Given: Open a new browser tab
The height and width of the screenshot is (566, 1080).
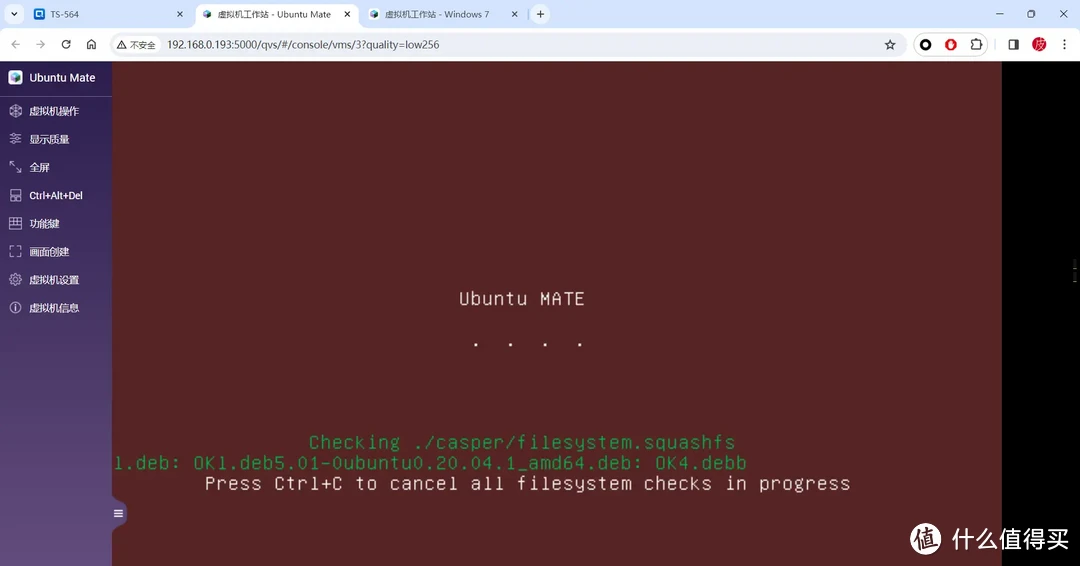Looking at the screenshot, I should pyautogui.click(x=541, y=14).
